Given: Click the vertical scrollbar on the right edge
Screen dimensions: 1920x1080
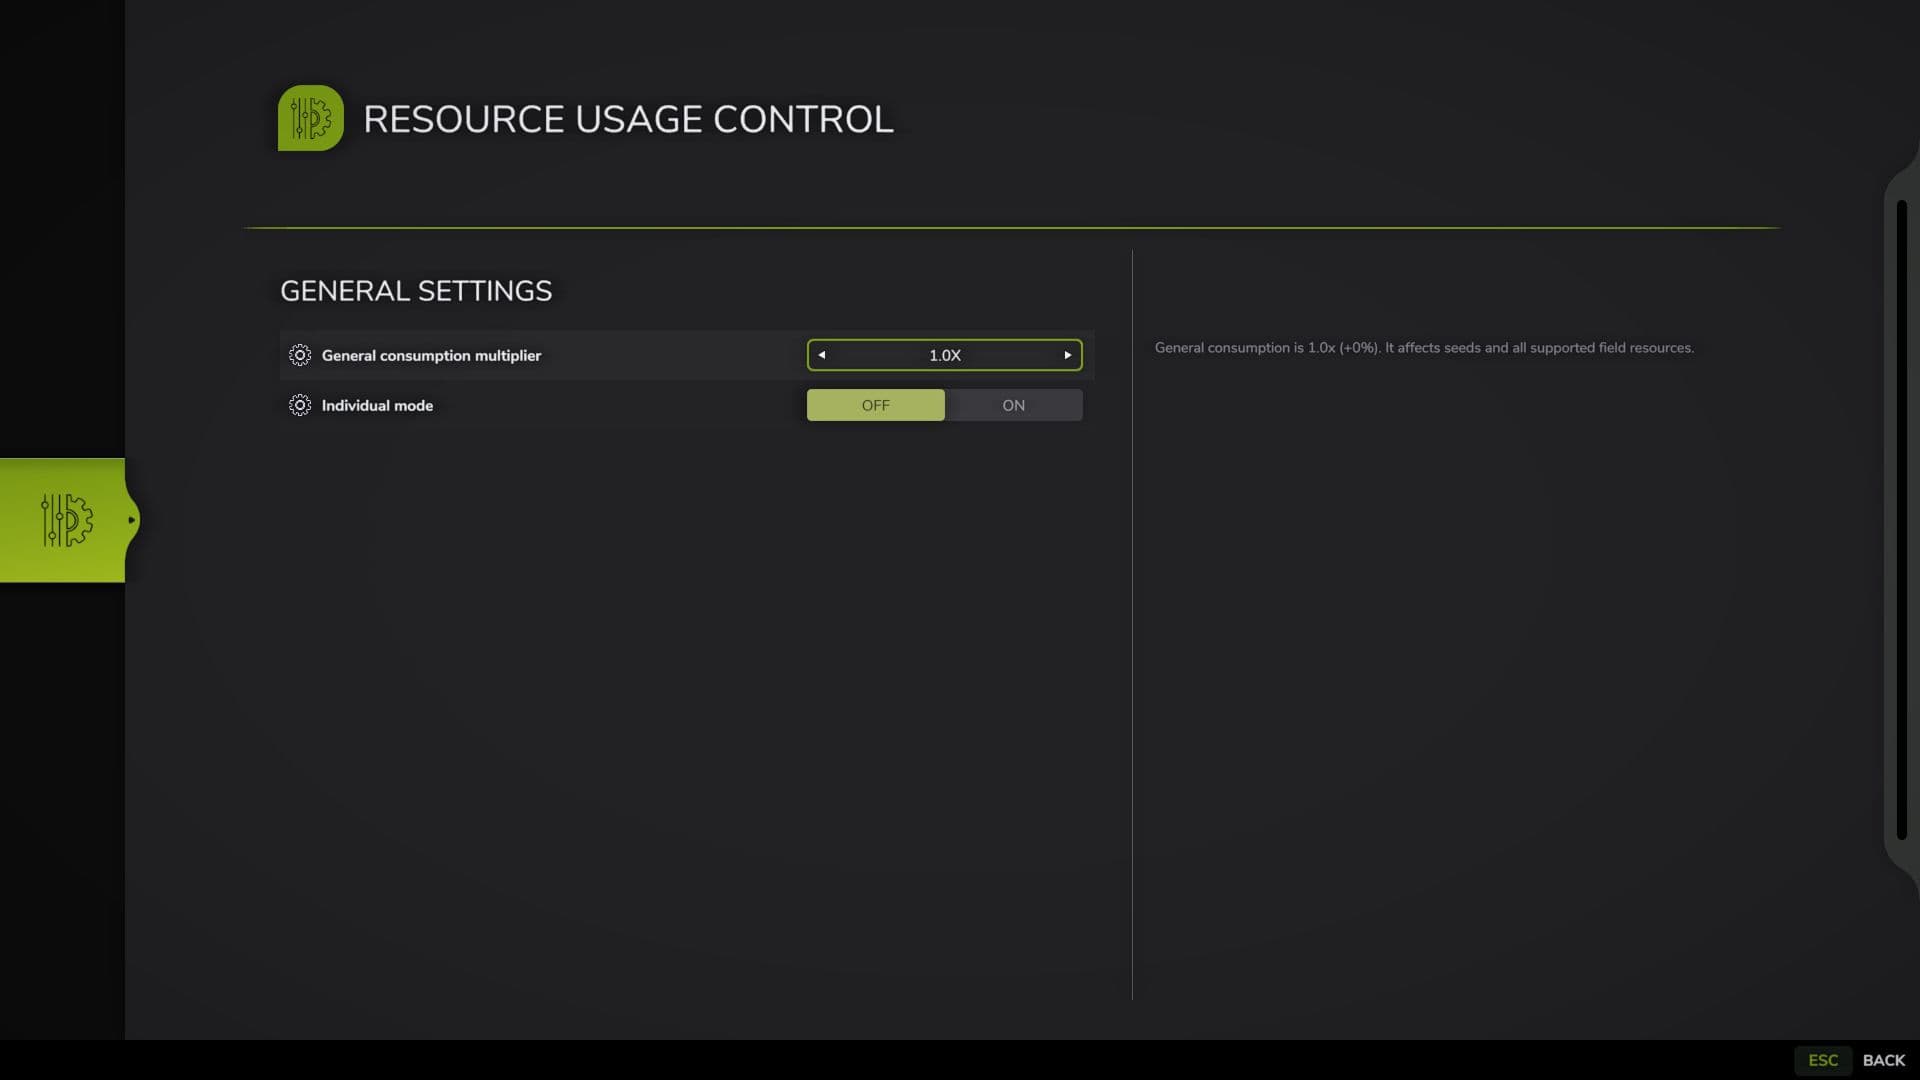Looking at the screenshot, I should [1902, 520].
